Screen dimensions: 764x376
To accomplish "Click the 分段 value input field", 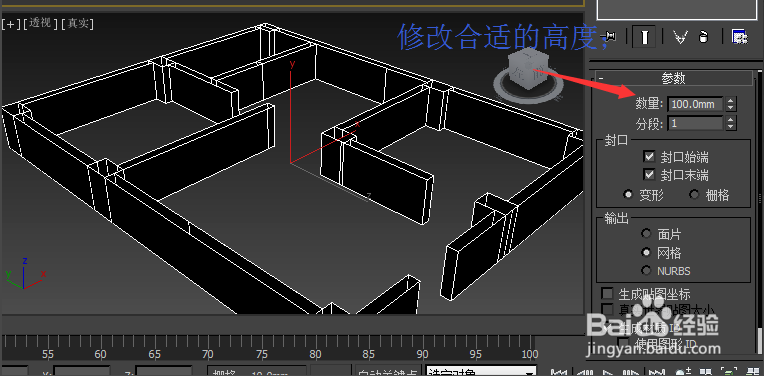I will tap(695, 124).
